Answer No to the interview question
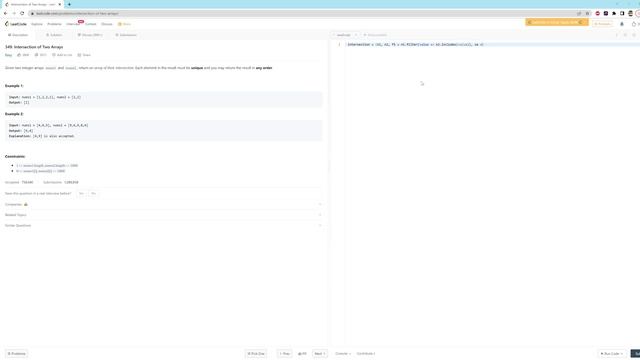 click(x=93, y=193)
